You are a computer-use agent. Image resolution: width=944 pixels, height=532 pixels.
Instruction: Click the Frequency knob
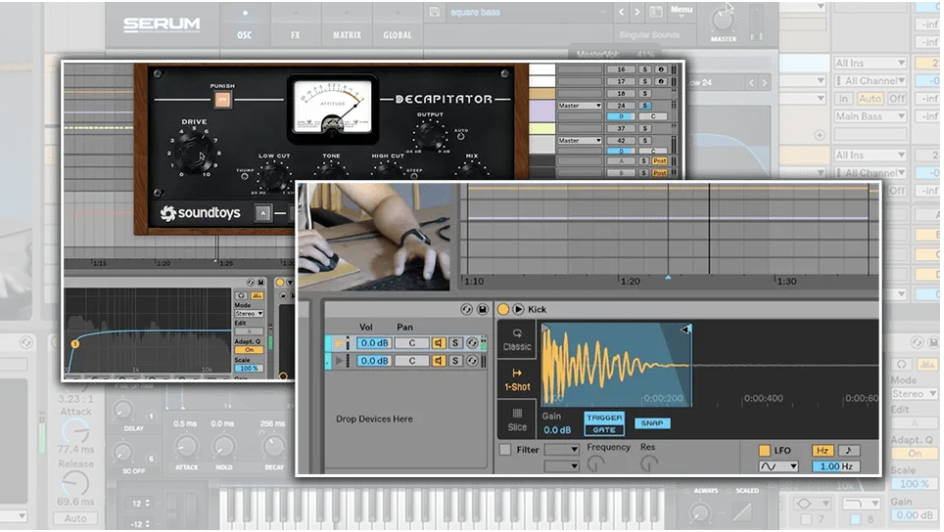[595, 463]
